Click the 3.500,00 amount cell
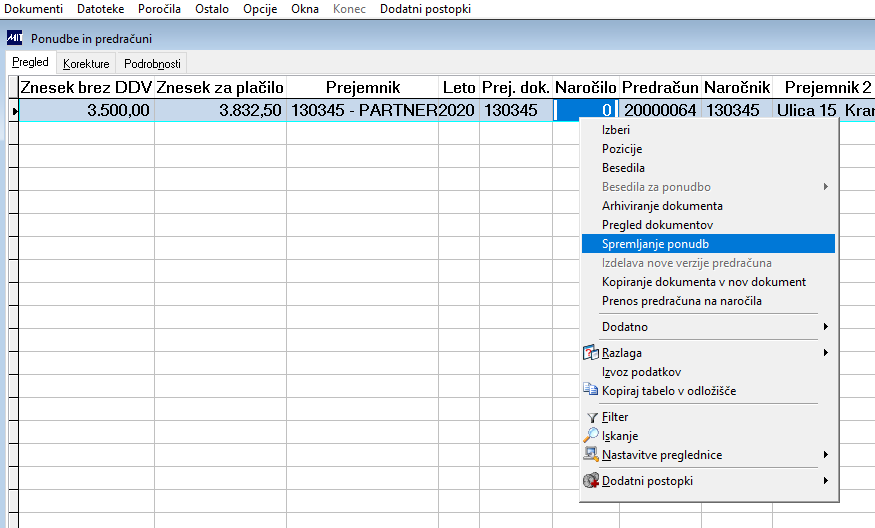The width and height of the screenshot is (875, 528). 86,111
